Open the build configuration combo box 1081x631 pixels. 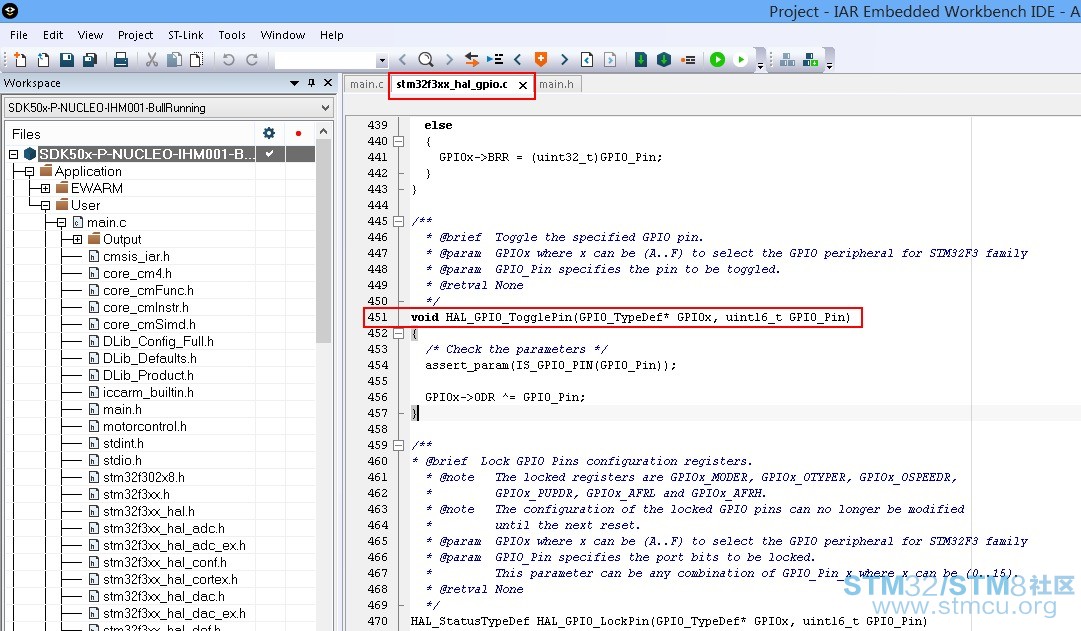click(x=169, y=108)
